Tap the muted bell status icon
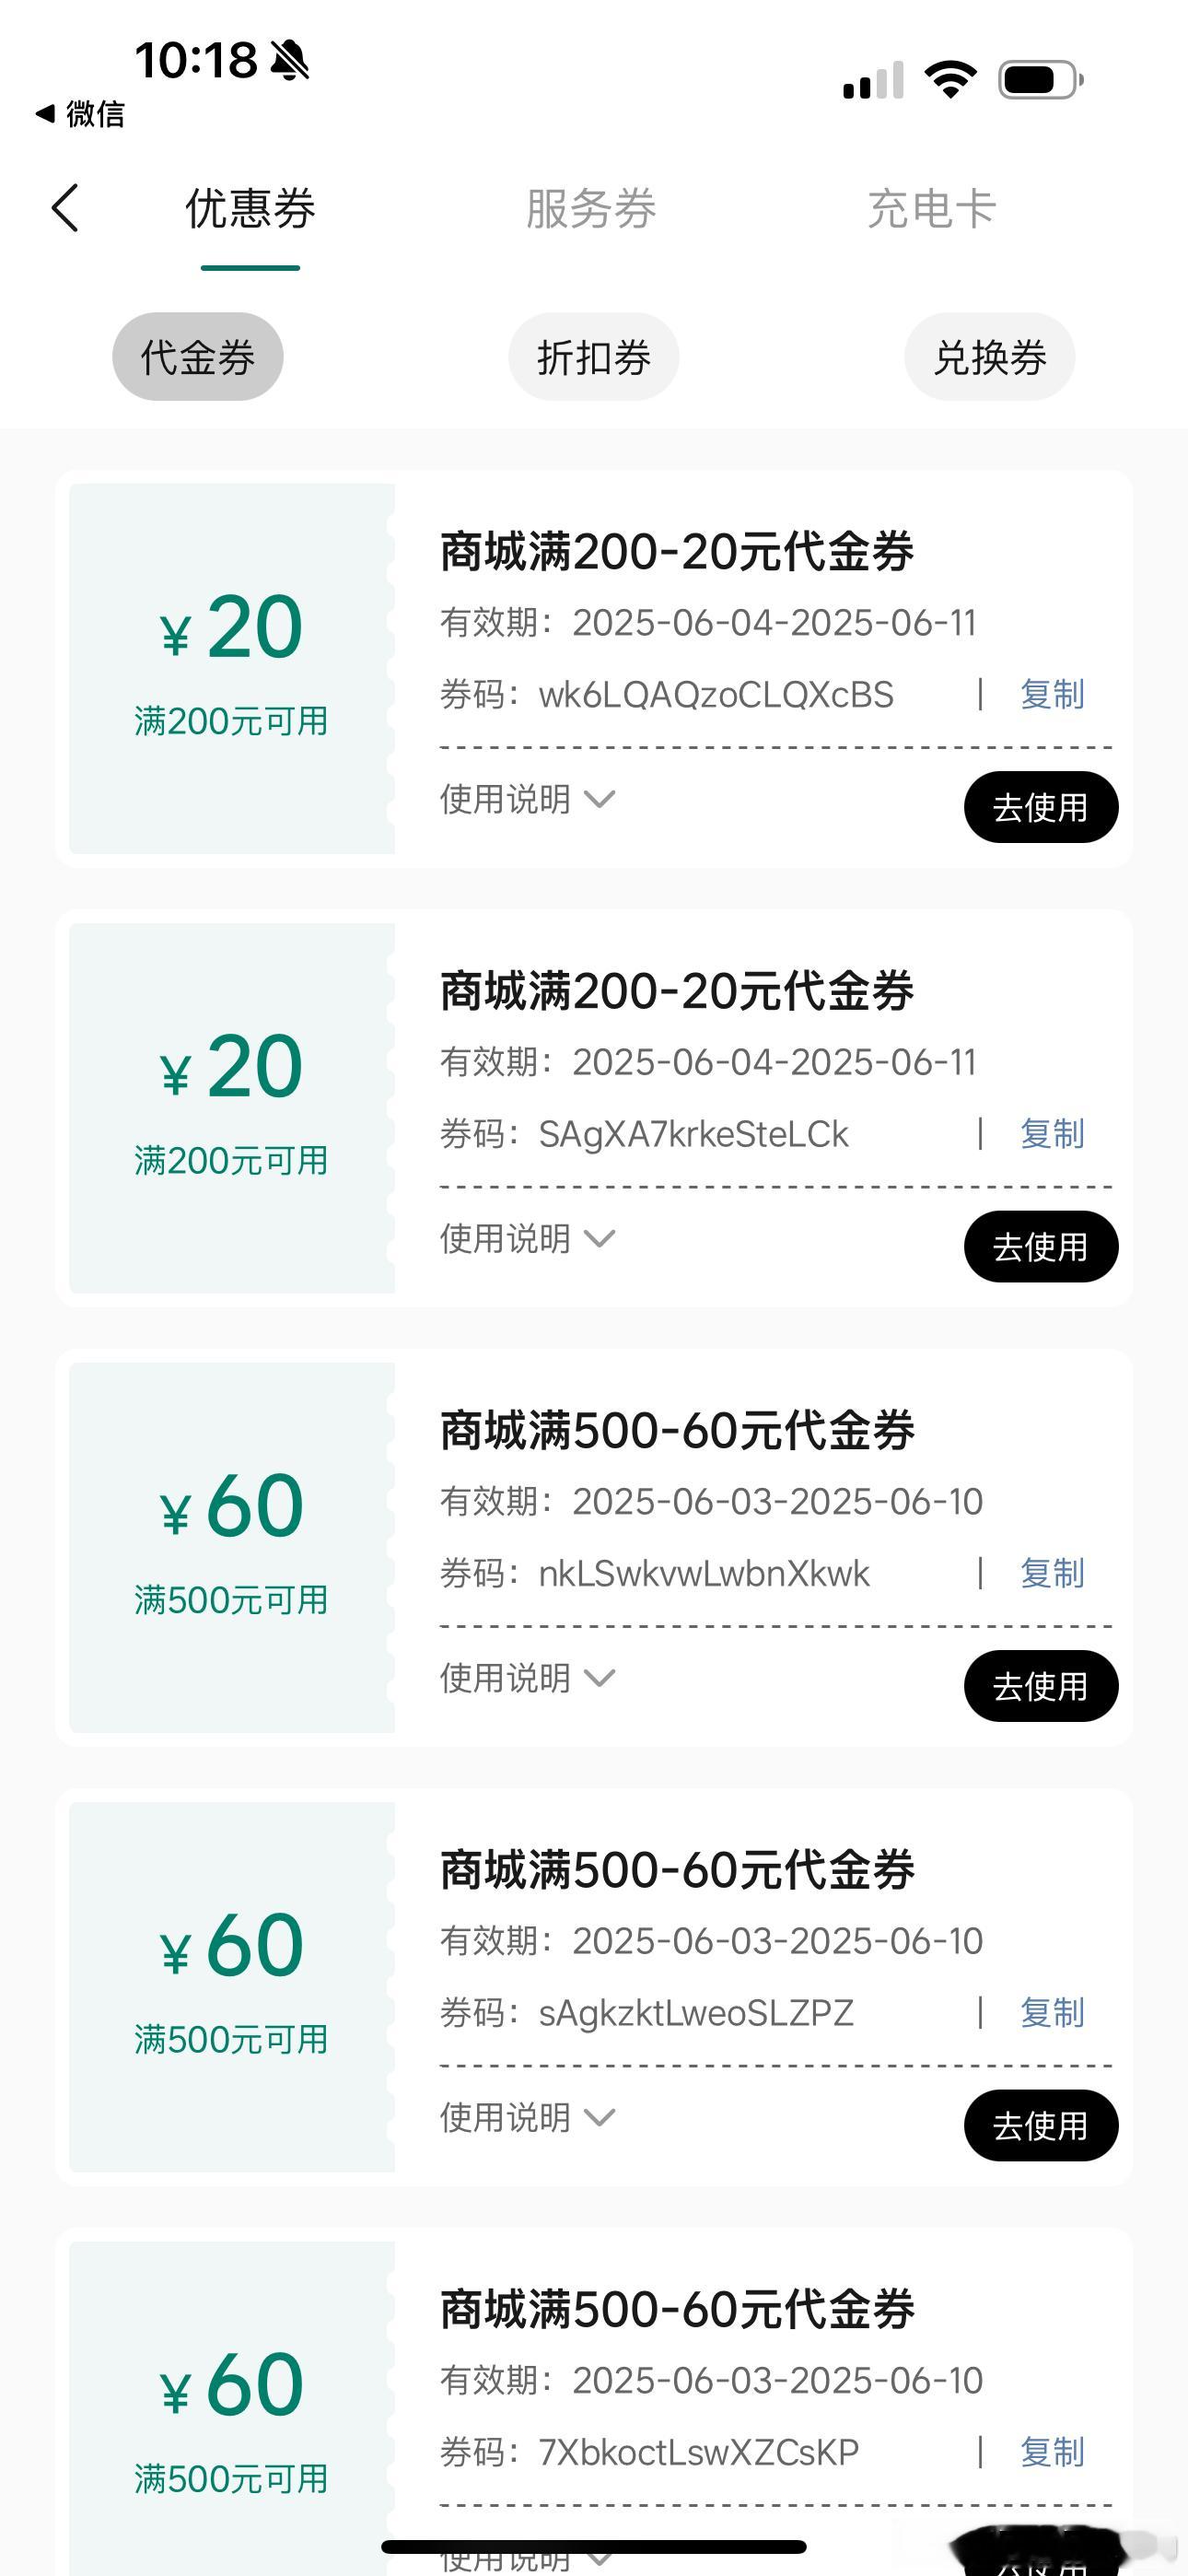This screenshot has height=2576, width=1188. click(290, 60)
